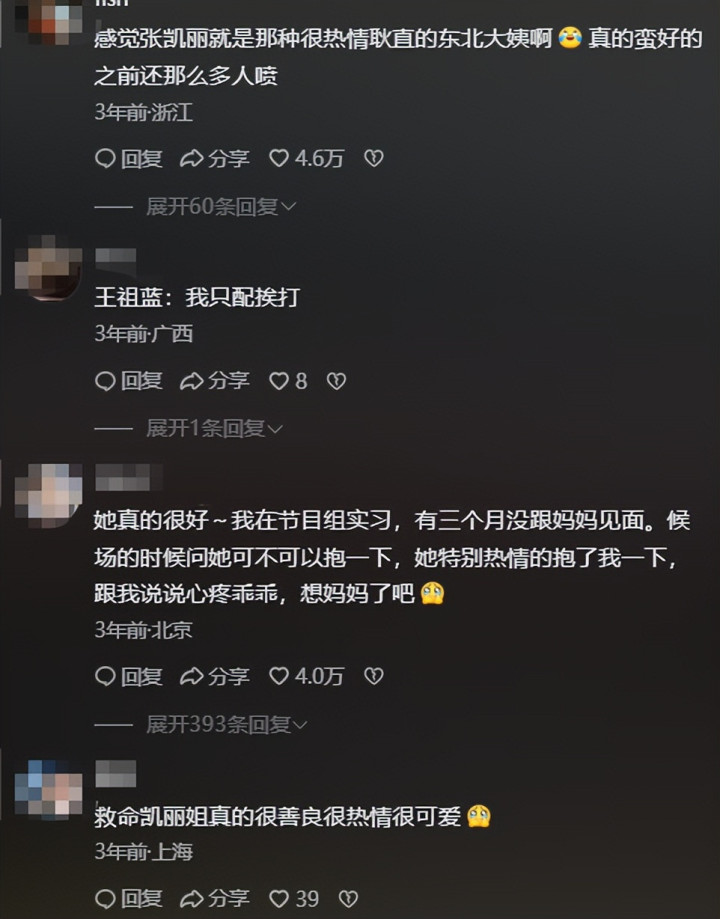The image size is (720, 919).
Task: Share the Guangxi comment
Action: click(215, 381)
